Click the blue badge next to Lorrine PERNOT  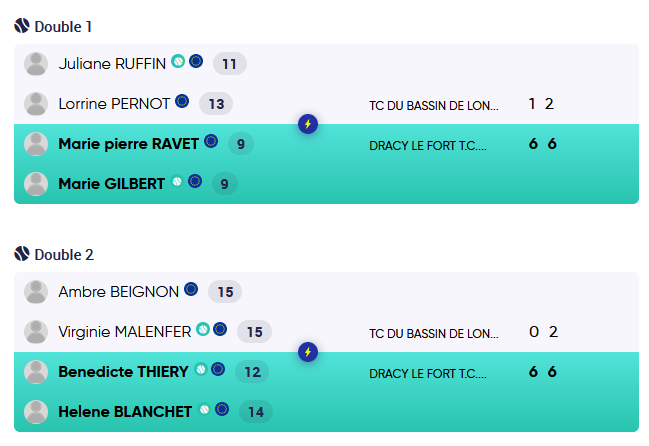[182, 101]
